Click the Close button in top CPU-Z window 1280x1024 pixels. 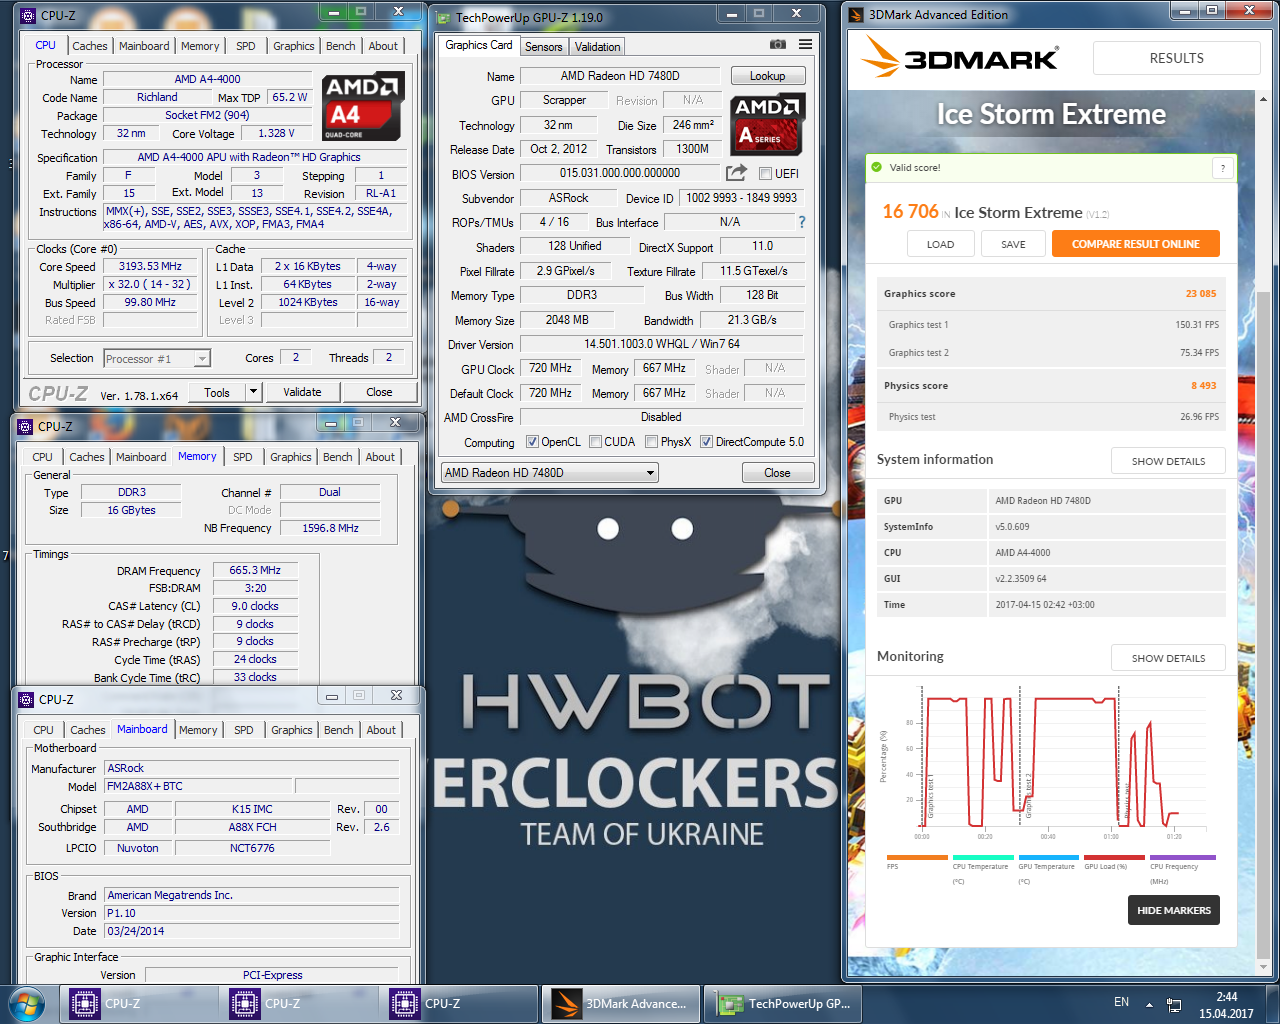click(379, 392)
